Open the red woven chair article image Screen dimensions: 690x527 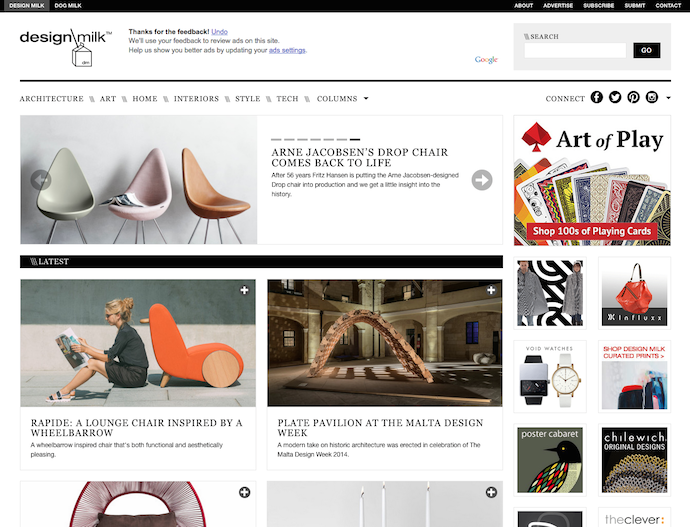(x=138, y=504)
